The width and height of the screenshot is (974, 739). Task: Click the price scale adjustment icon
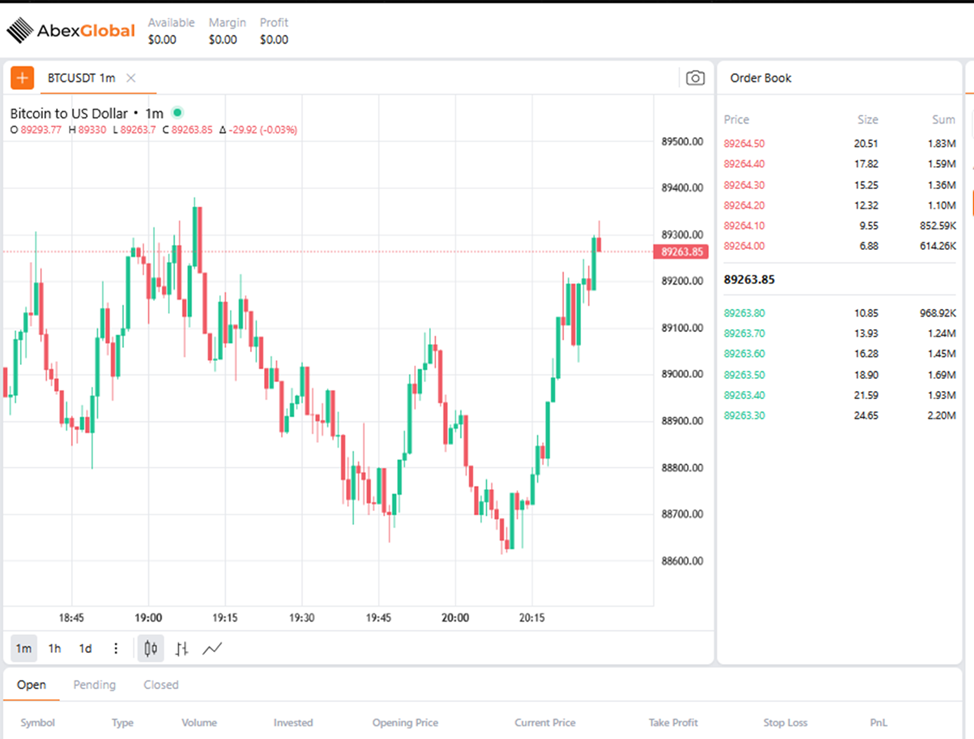click(x=181, y=648)
